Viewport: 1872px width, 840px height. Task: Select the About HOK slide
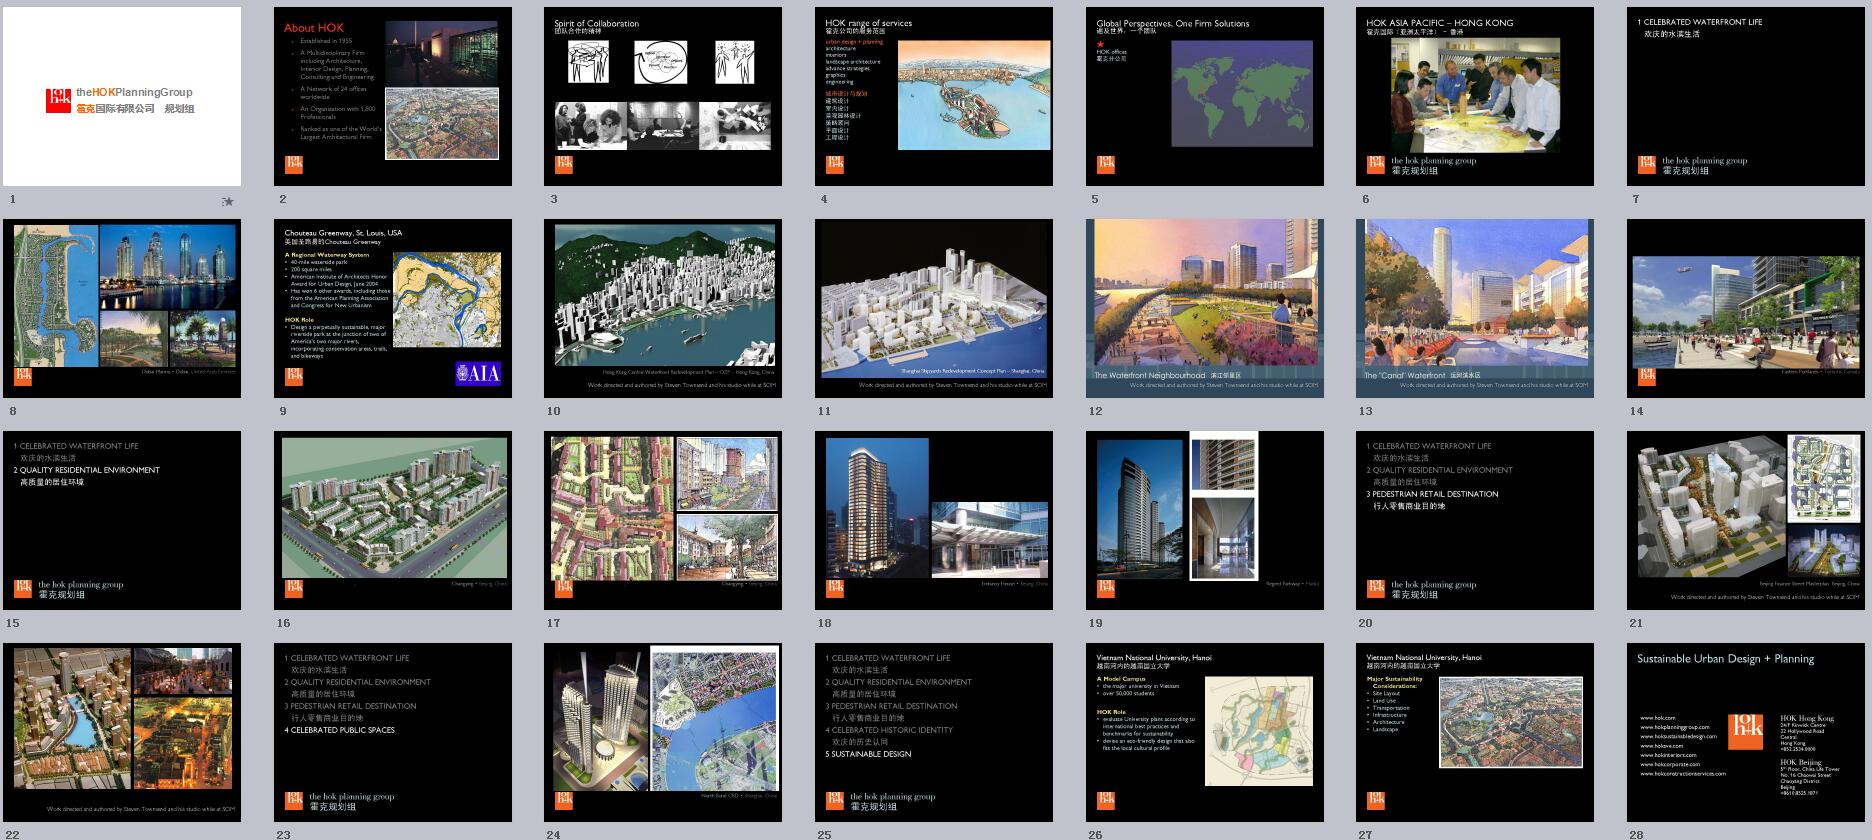click(393, 97)
